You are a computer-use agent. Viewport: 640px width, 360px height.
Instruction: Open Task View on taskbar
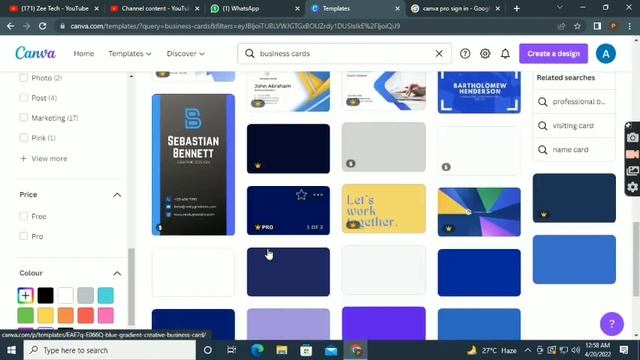coord(231,350)
